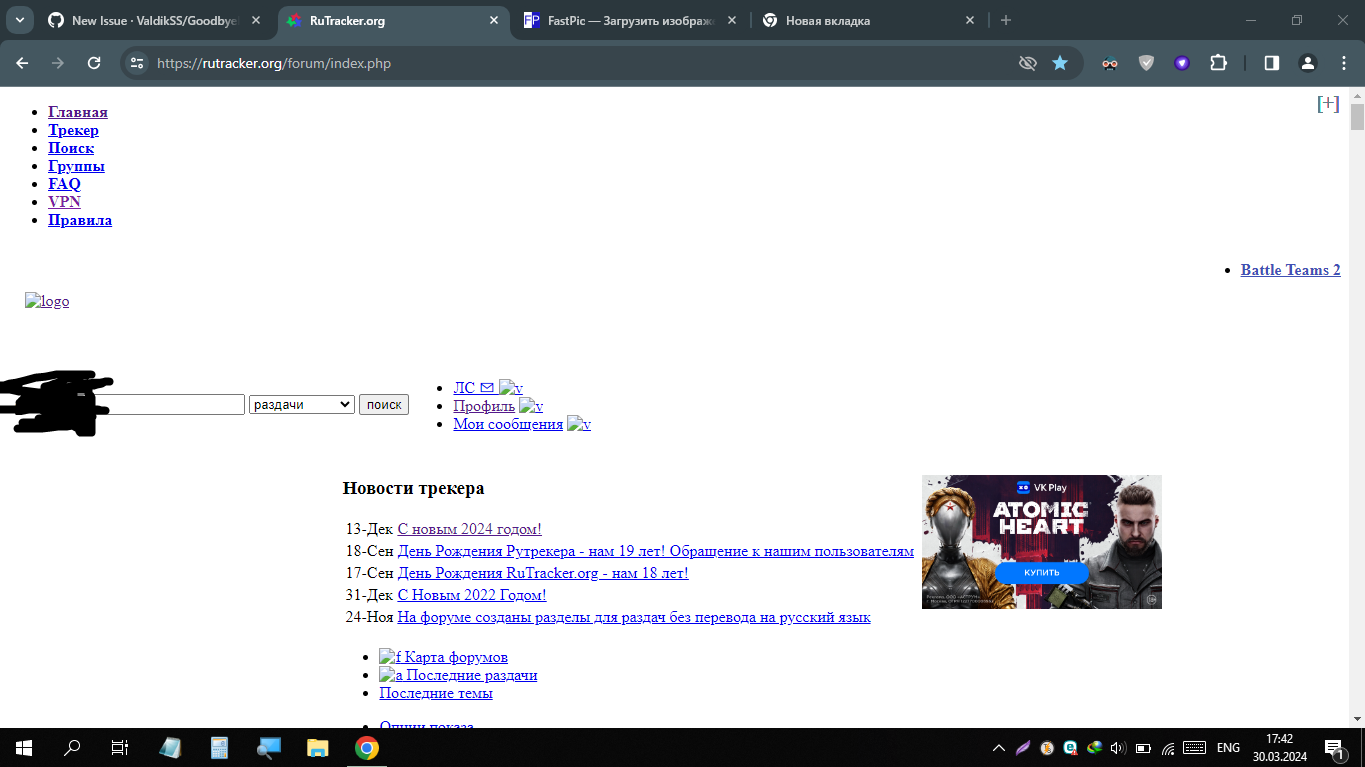Open the browser extensions puzzle icon
This screenshot has width=1365, height=767.
click(1218, 62)
